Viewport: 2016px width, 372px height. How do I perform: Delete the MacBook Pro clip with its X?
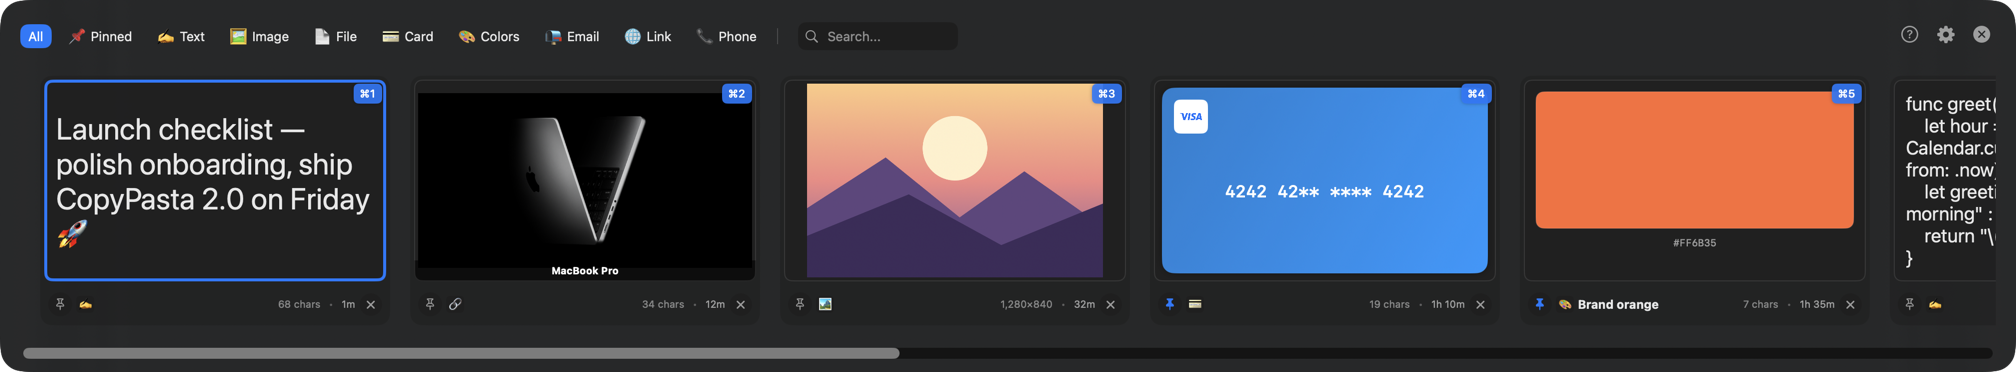741,305
